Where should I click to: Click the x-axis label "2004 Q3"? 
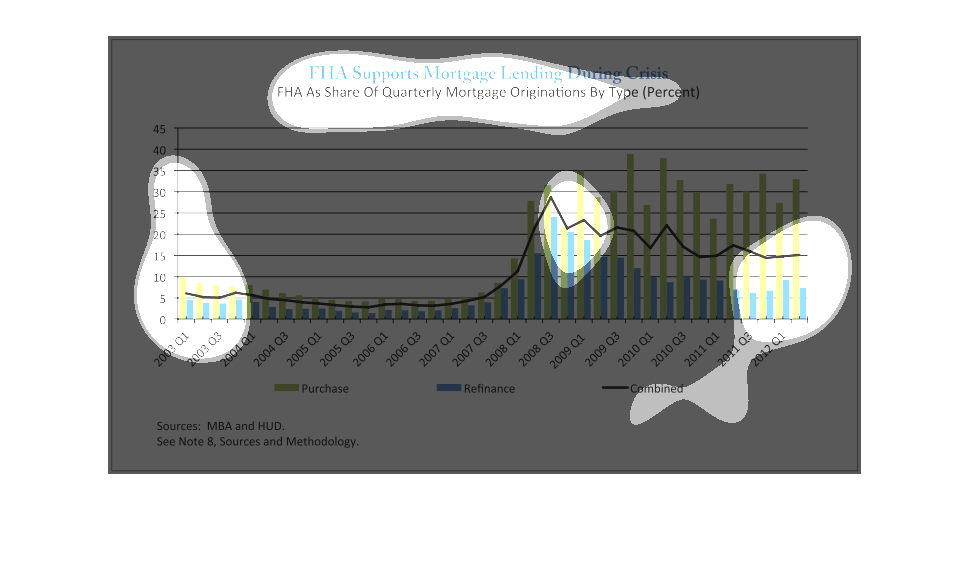coord(271,350)
